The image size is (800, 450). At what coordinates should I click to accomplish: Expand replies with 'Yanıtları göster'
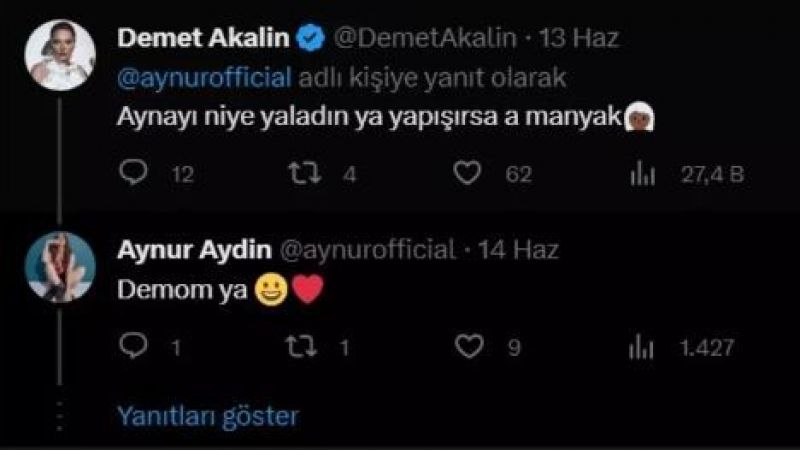208,413
